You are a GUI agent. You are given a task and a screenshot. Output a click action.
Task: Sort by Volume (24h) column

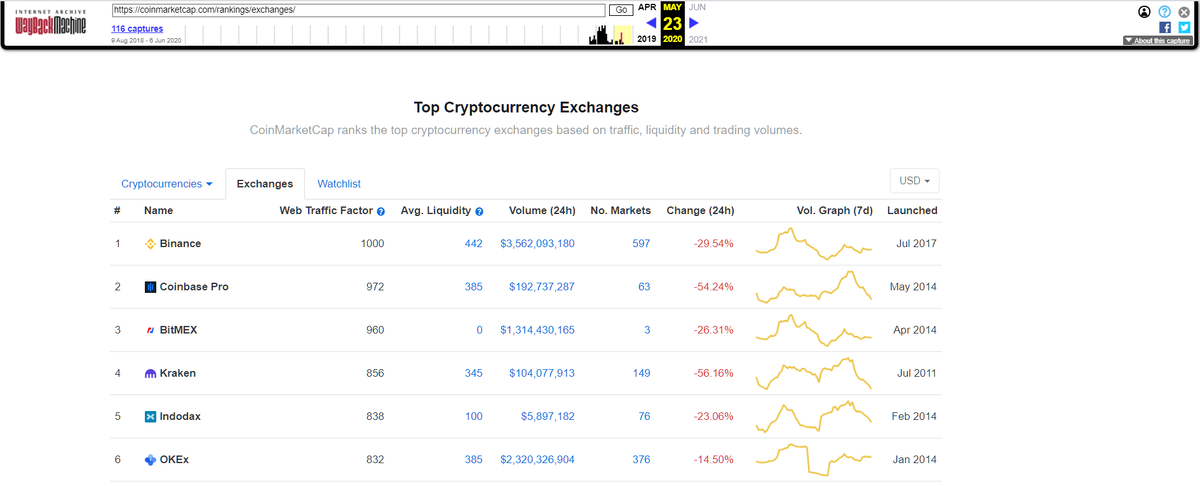pos(542,211)
